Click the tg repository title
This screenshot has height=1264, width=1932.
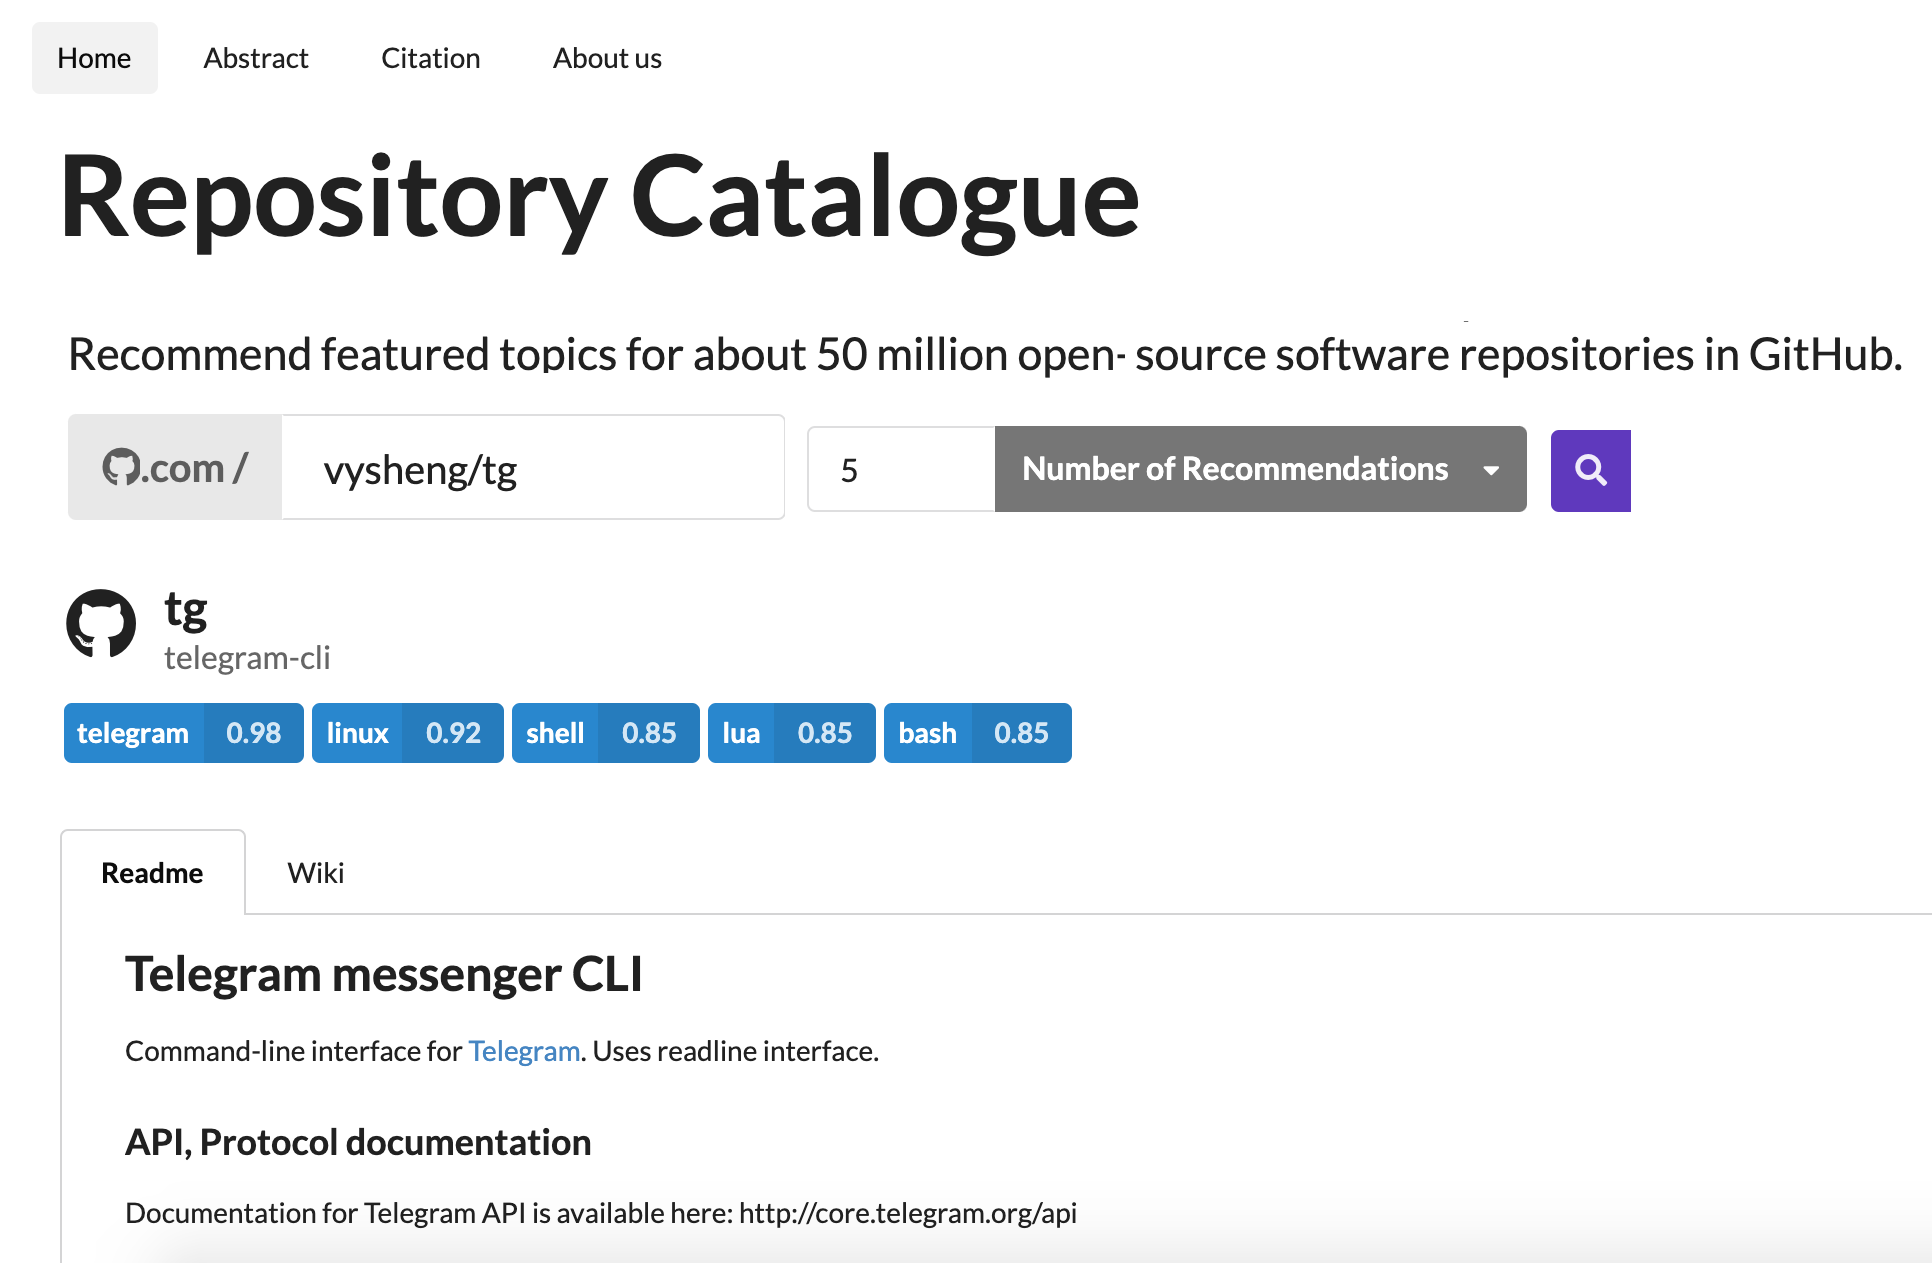coord(186,609)
